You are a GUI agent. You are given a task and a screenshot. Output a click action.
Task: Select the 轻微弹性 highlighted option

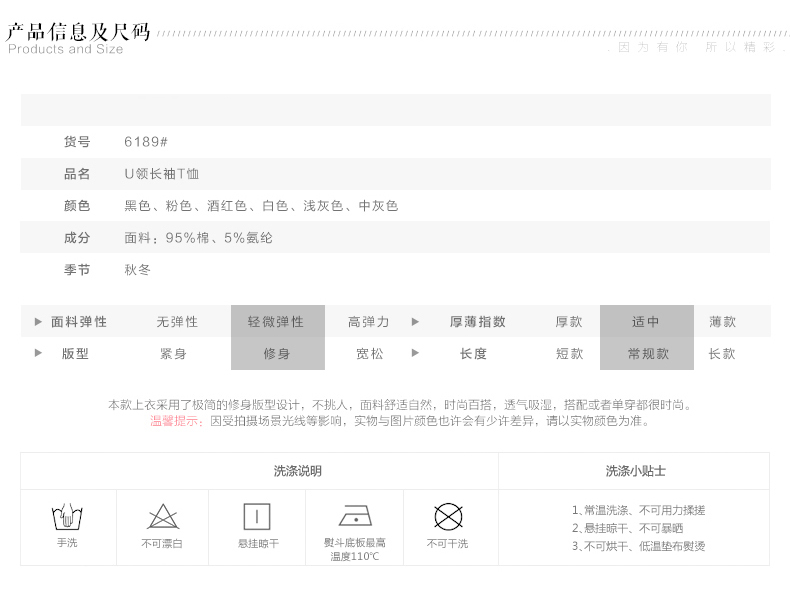pos(278,321)
